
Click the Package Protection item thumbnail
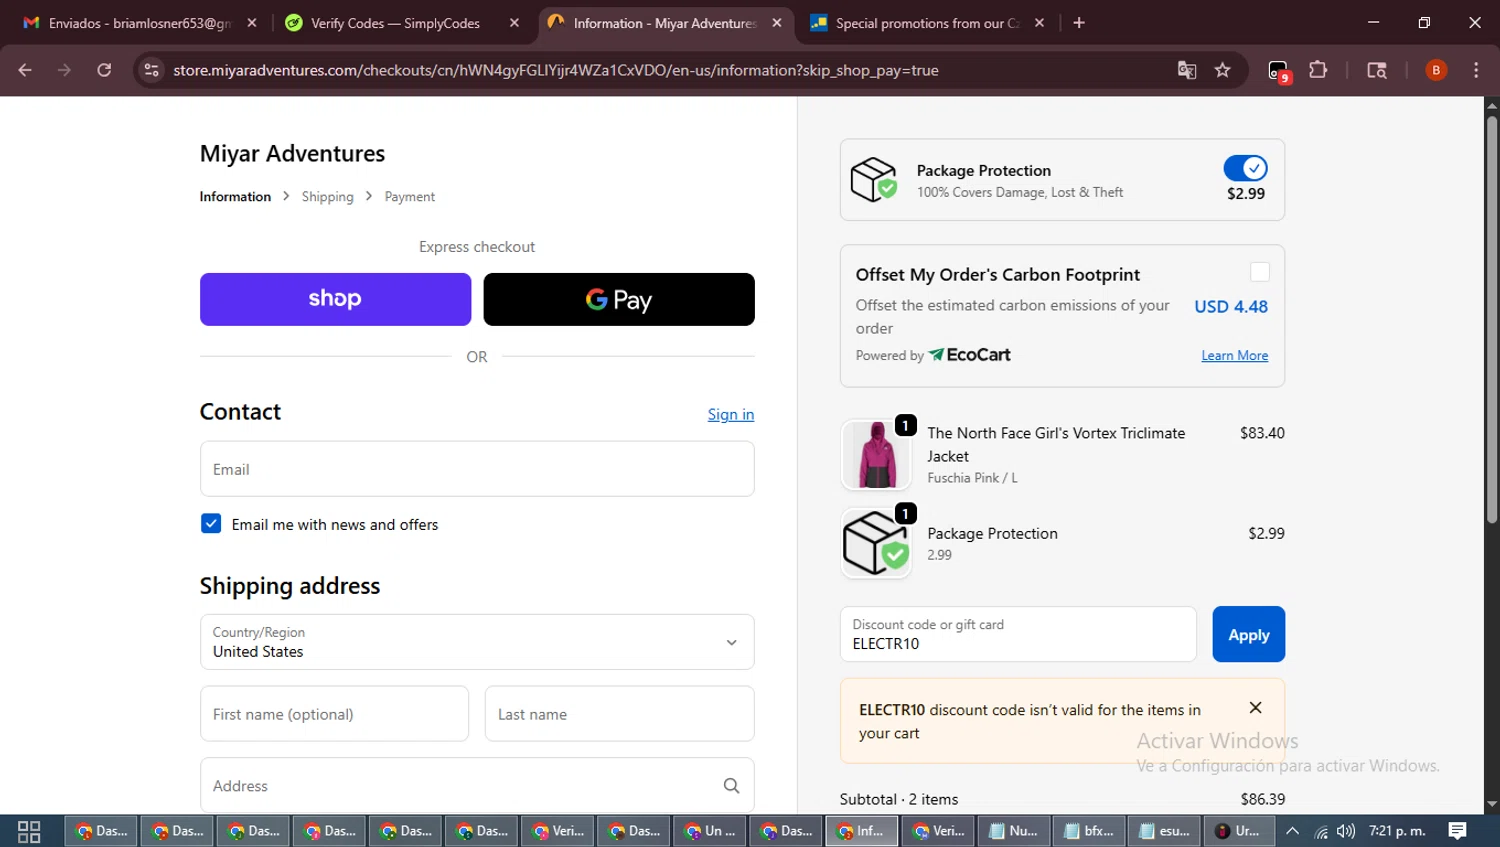click(x=876, y=543)
